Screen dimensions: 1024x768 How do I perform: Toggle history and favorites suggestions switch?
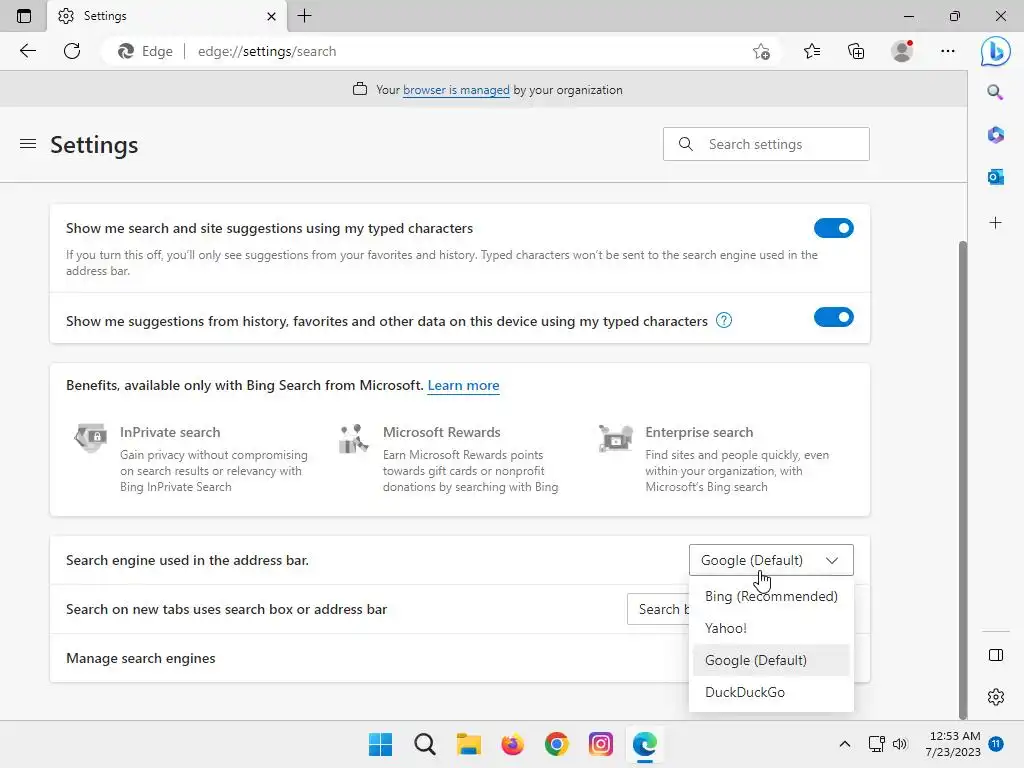coord(833,317)
